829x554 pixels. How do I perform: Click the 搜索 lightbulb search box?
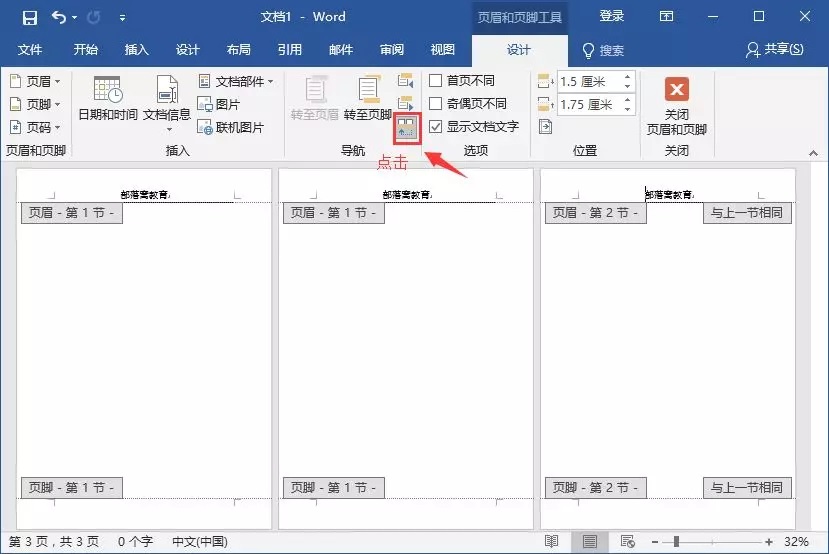tap(603, 50)
